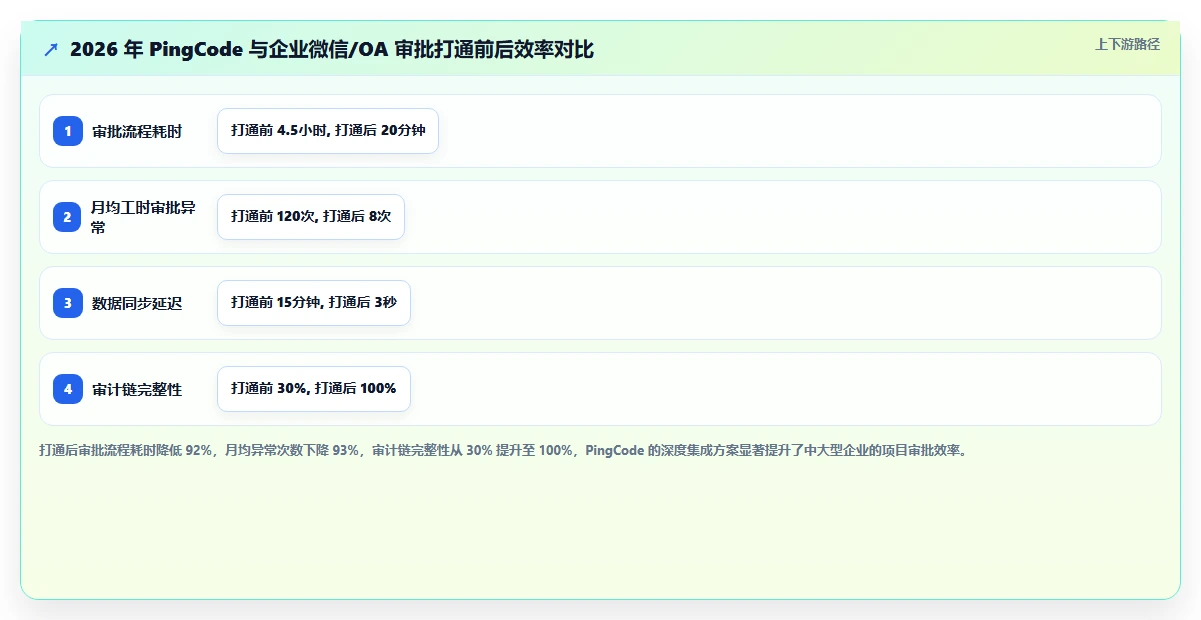Viewport: 1201px width, 620px height.
Task: Select the number 4 badge for 审计链完整性
Action: click(x=68, y=389)
